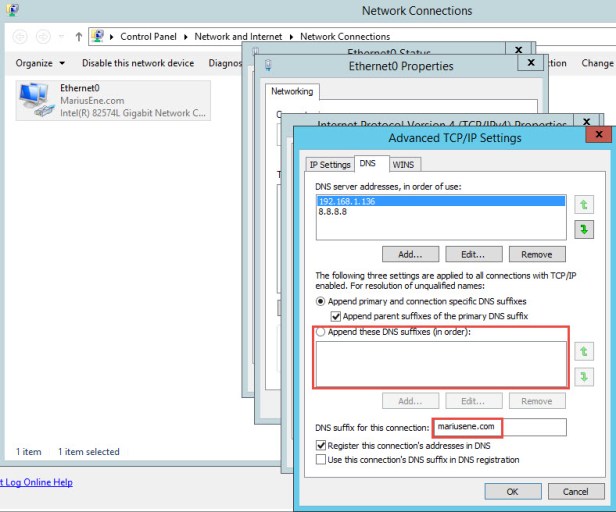616x512 pixels.
Task: Click the Ethernet0 network adapter icon
Action: pyautogui.click(x=36, y=100)
